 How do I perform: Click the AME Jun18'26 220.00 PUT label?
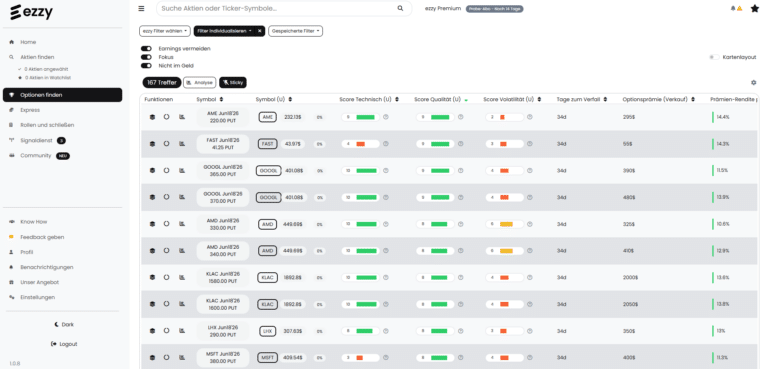tap(223, 117)
